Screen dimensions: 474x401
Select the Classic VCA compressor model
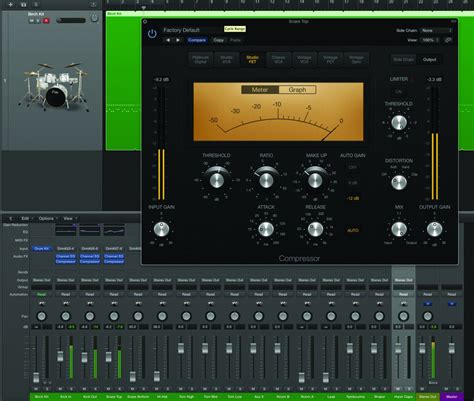pos(278,59)
